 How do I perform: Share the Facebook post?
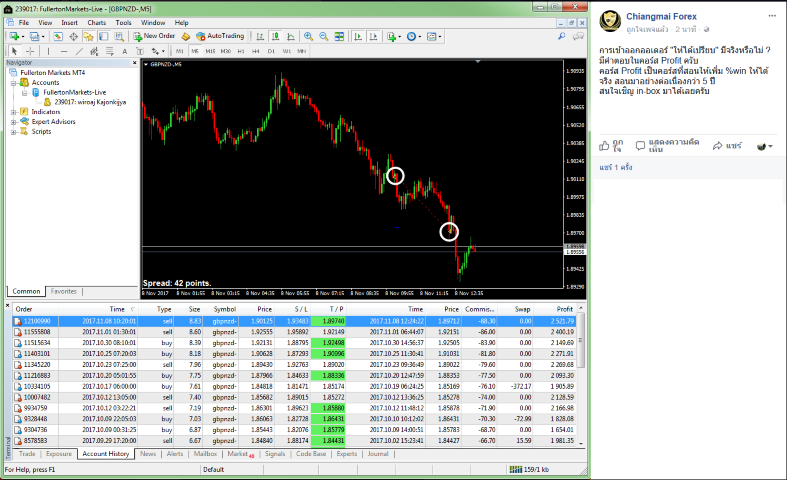point(727,146)
